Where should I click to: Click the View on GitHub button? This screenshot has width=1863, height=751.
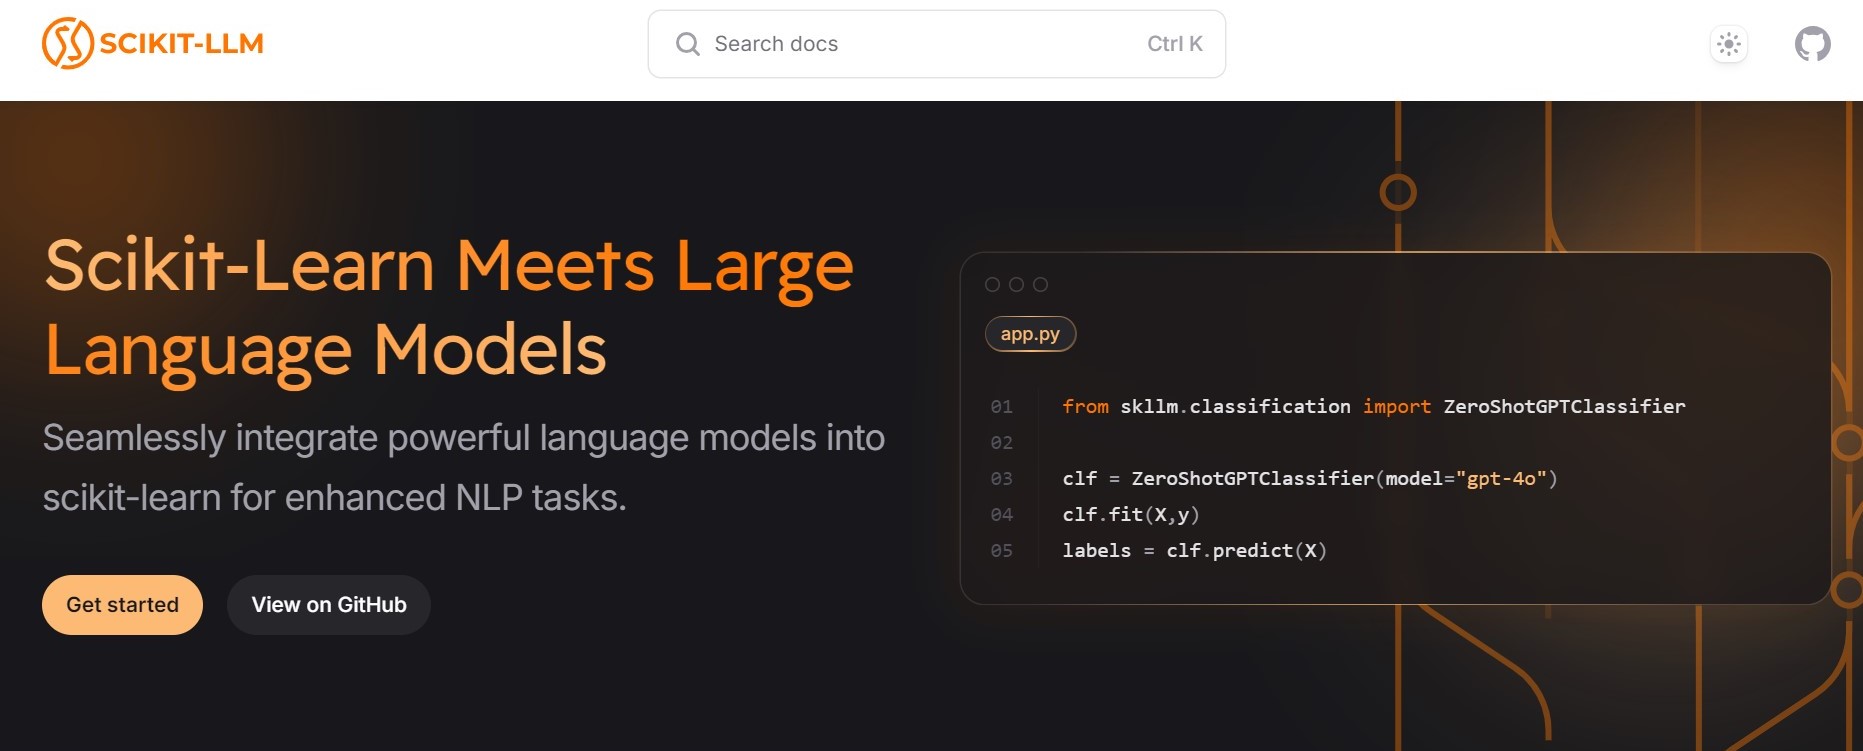pyautogui.click(x=329, y=605)
